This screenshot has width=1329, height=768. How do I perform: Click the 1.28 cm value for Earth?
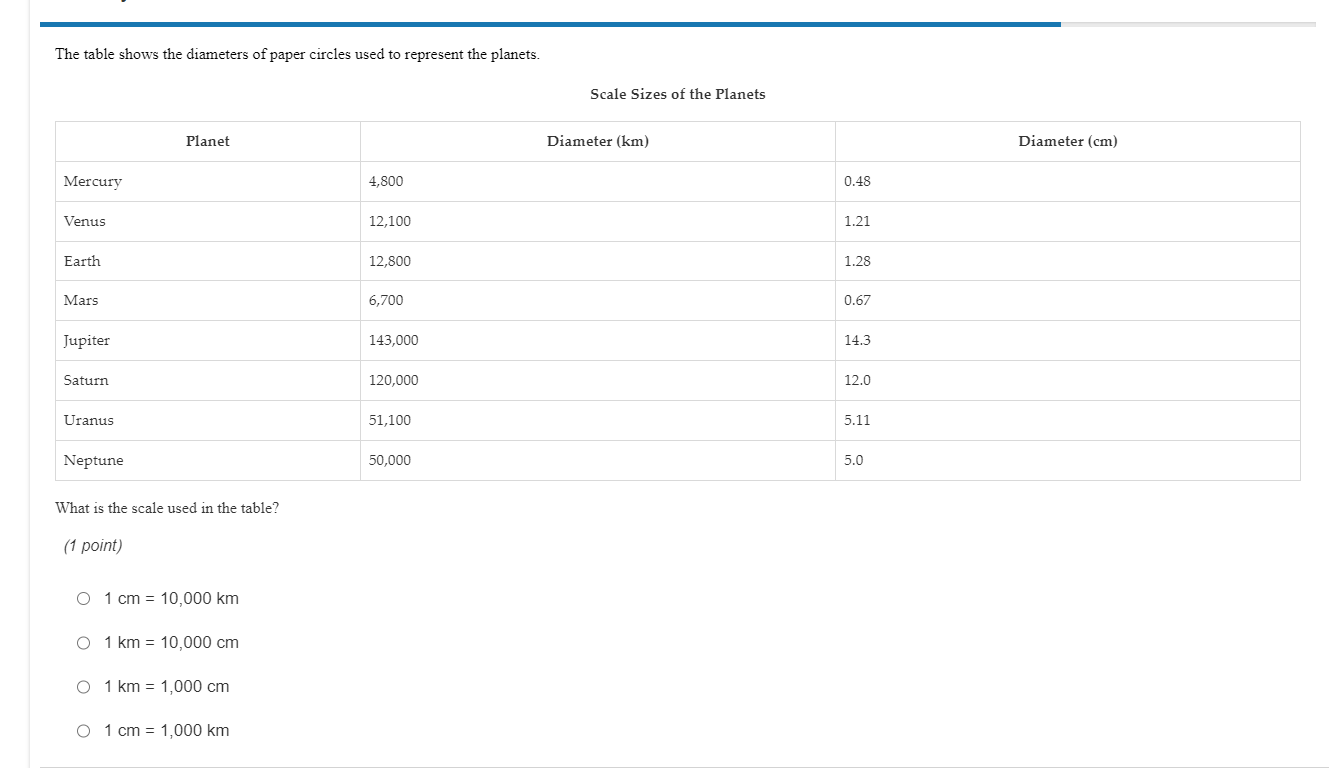[x=857, y=261]
